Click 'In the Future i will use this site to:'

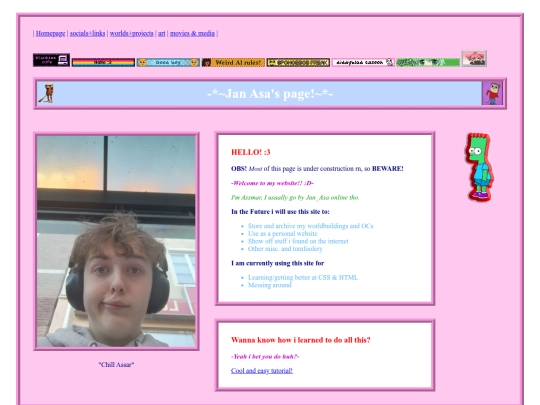[280, 211]
